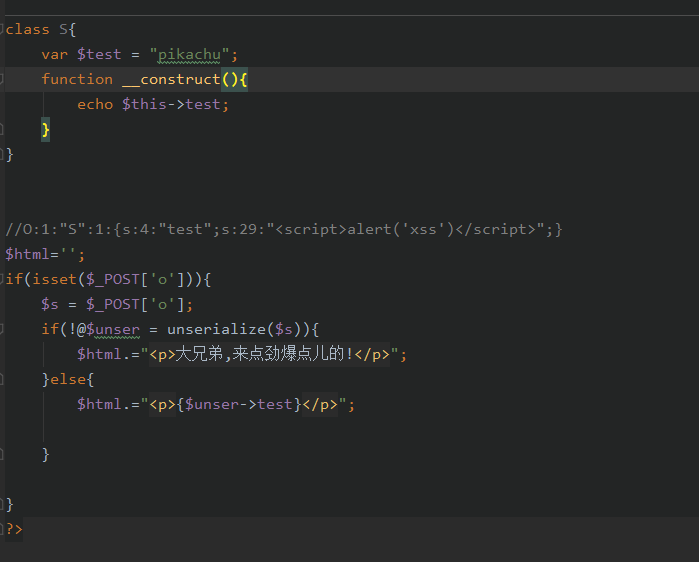Click the isset call in the if statement
Screen dimensions: 699x562
54,279
